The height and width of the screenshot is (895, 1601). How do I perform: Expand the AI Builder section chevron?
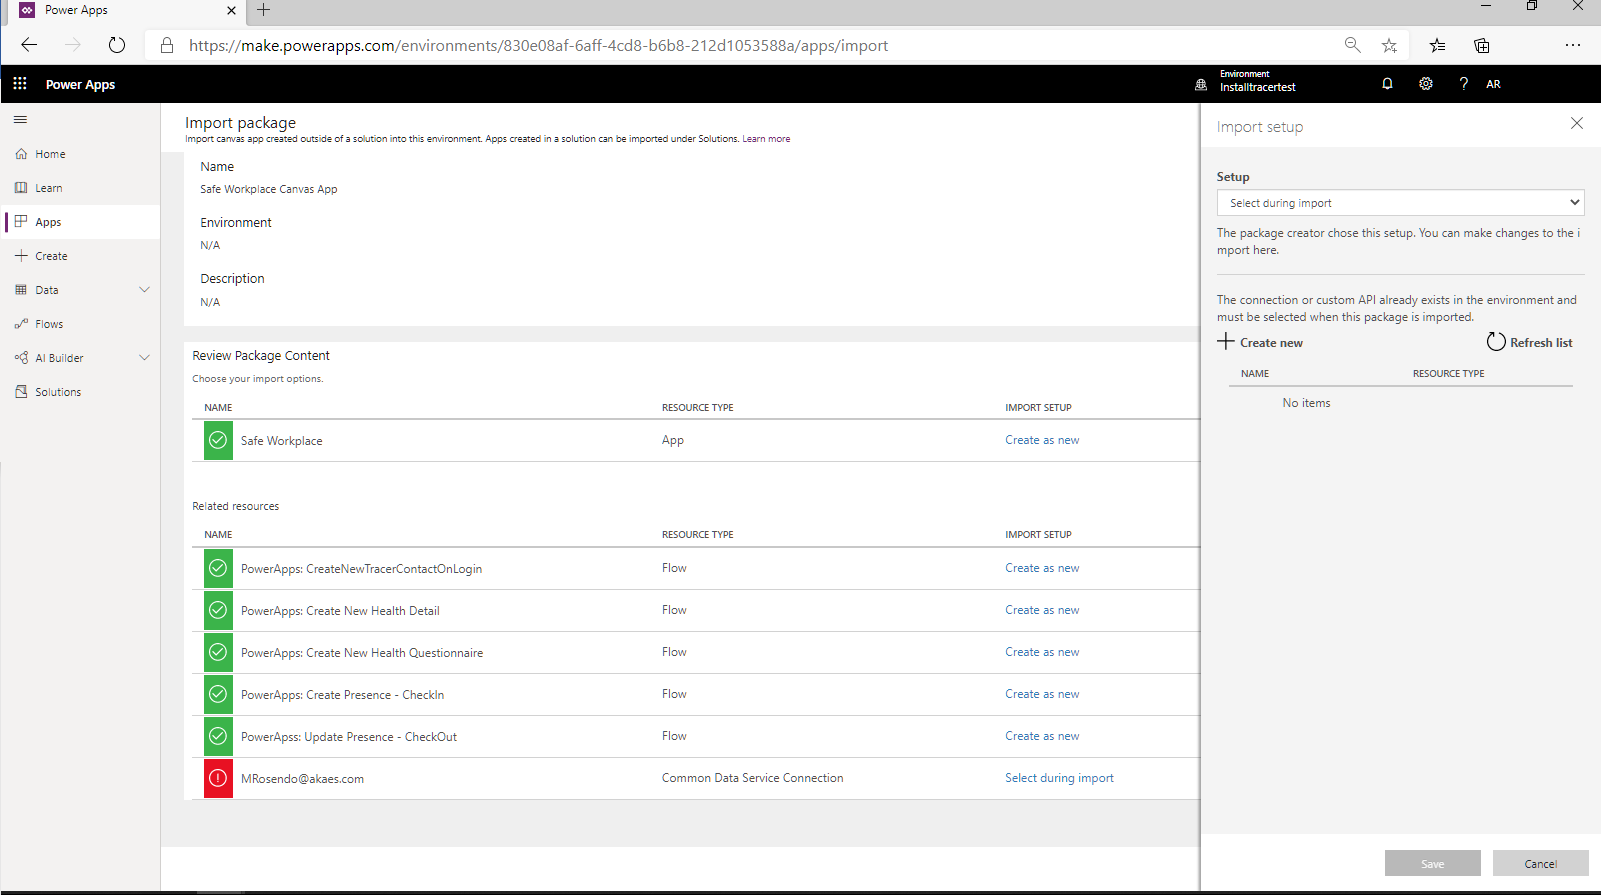pyautogui.click(x=144, y=358)
